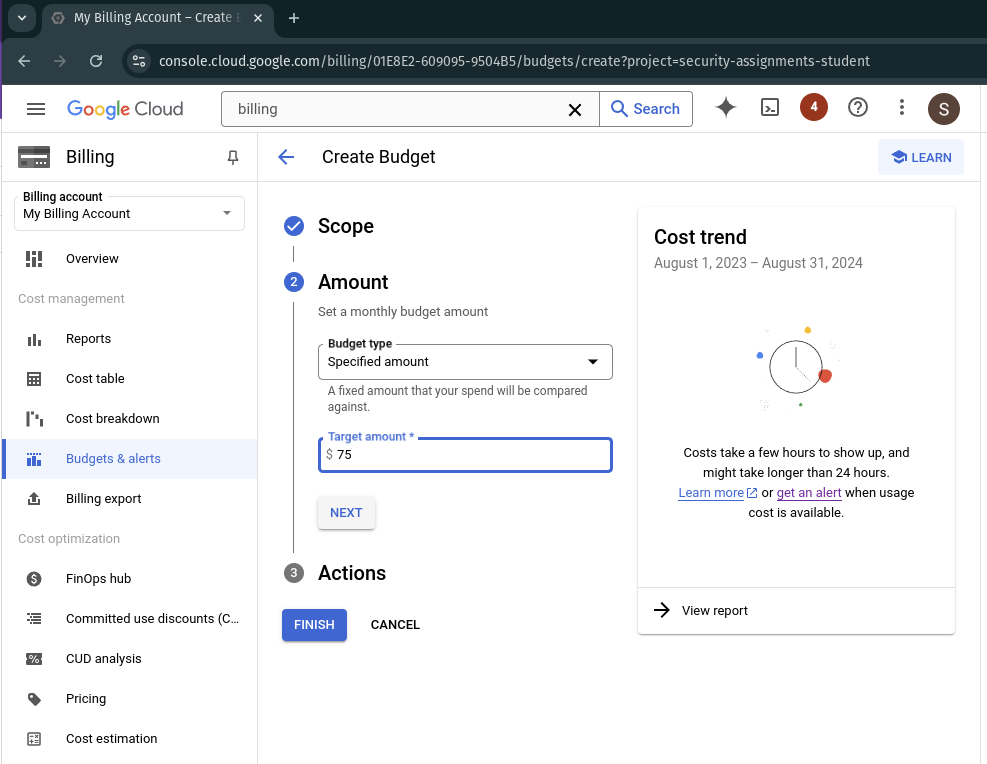Viewport: 987px width, 764px height.
Task: Click the browser address bar URL
Action: coord(514,61)
